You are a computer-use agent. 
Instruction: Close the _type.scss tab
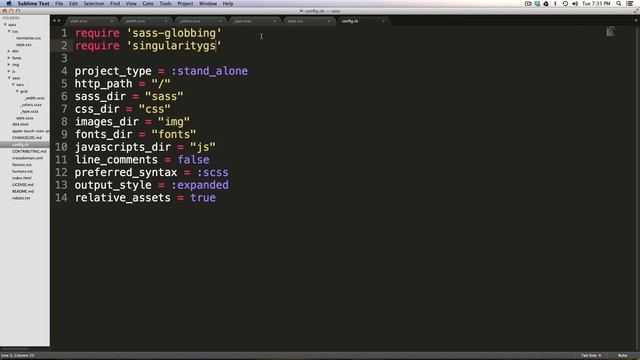coord(274,21)
